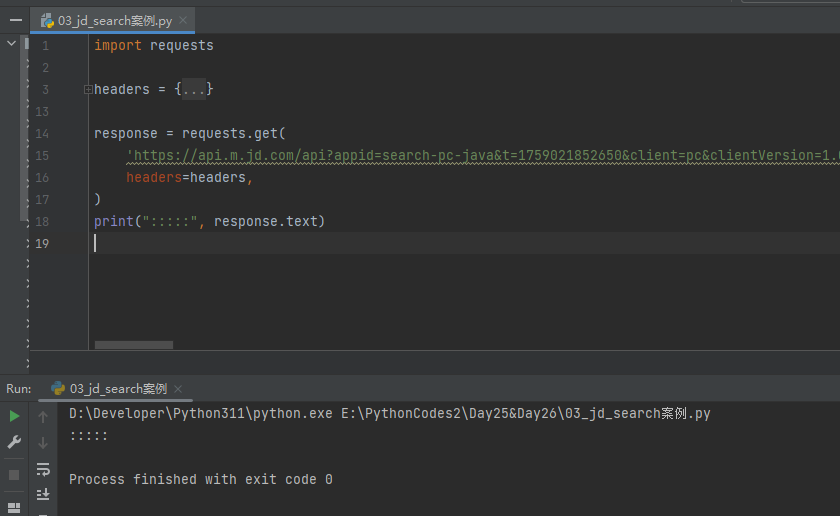Click the print statement on line 18
This screenshot has height=516, width=840.
[209, 221]
